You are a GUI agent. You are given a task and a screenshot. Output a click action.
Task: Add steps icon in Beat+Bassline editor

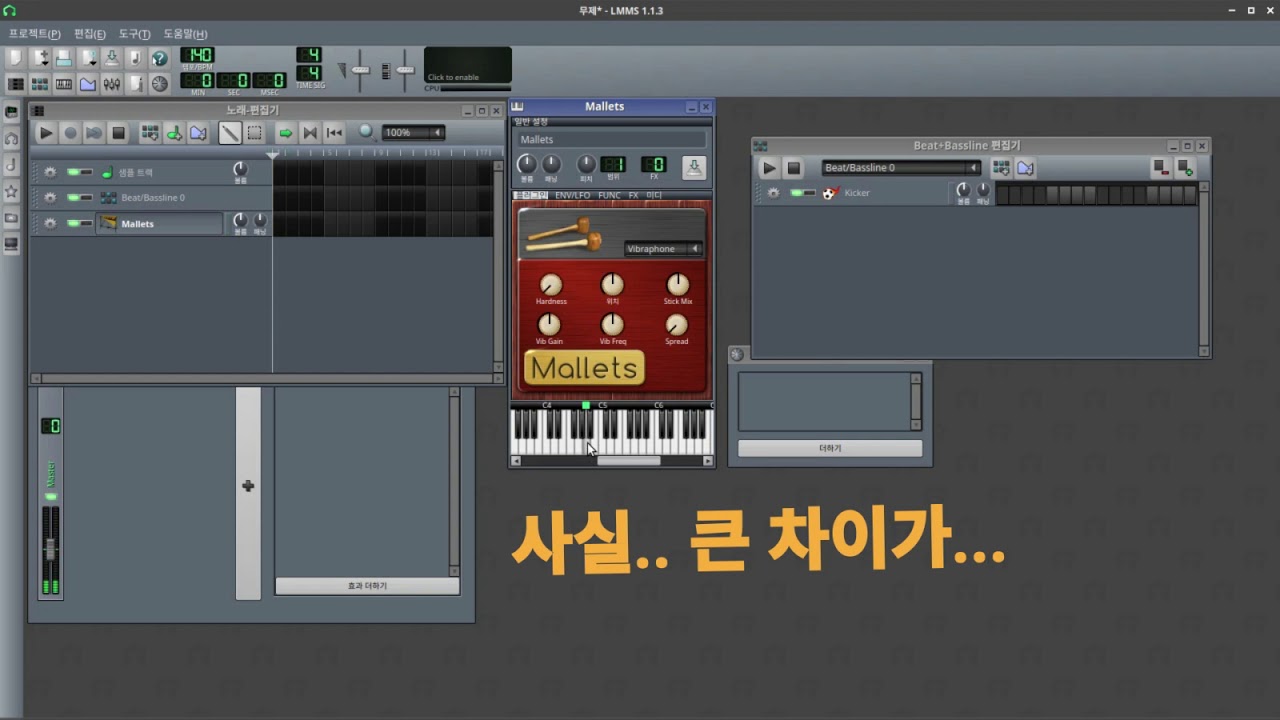[1184, 168]
